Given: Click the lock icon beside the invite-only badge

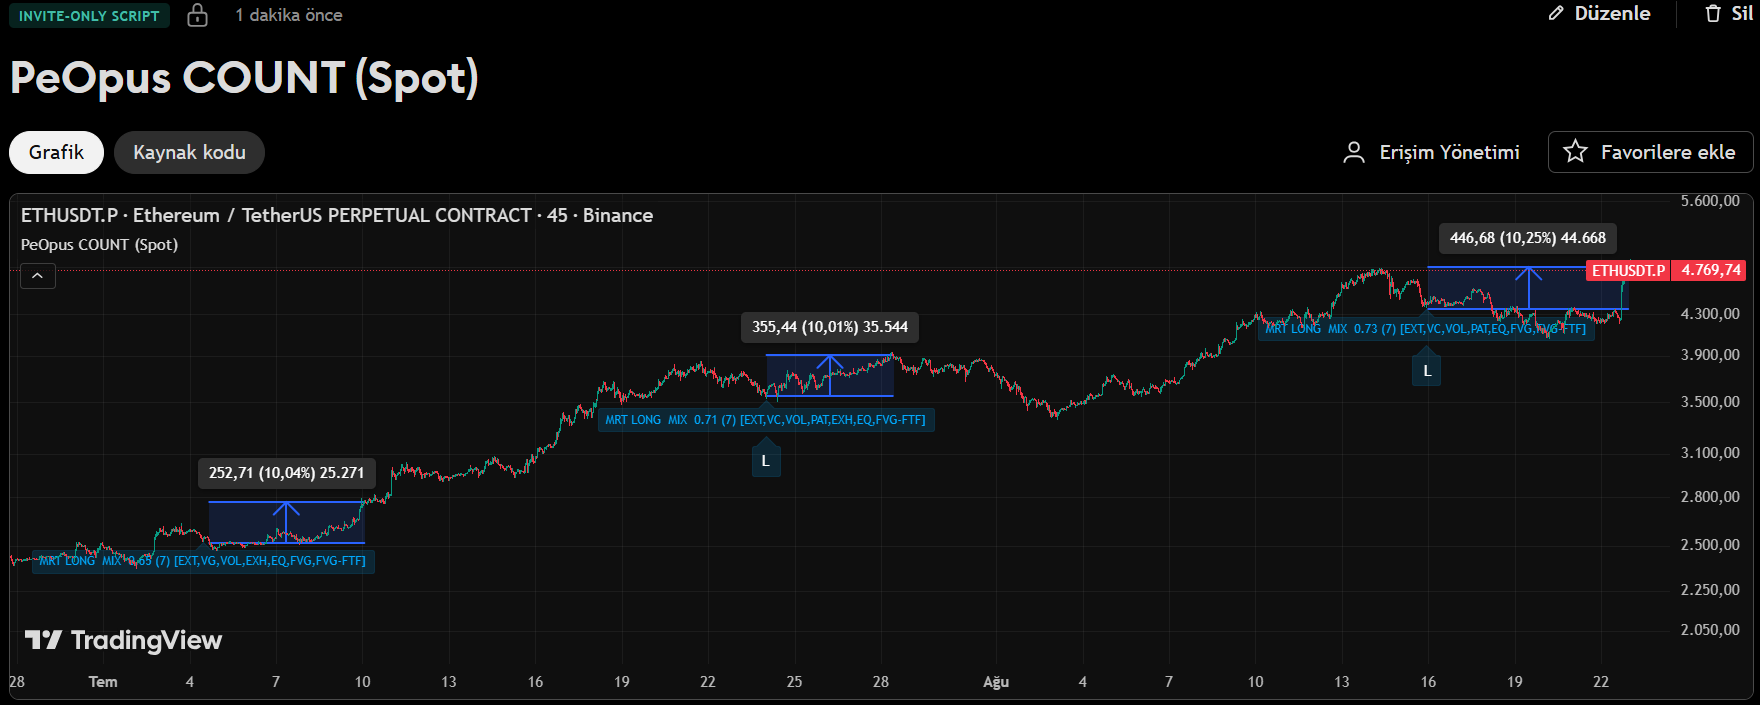Looking at the screenshot, I should (x=198, y=15).
